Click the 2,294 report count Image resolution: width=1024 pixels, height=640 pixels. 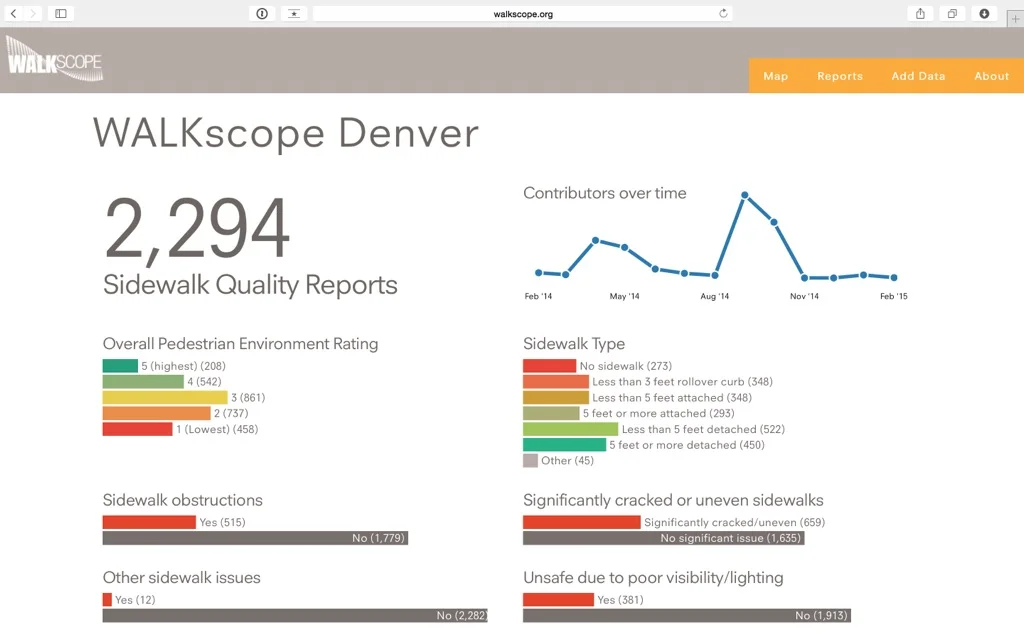(197, 229)
